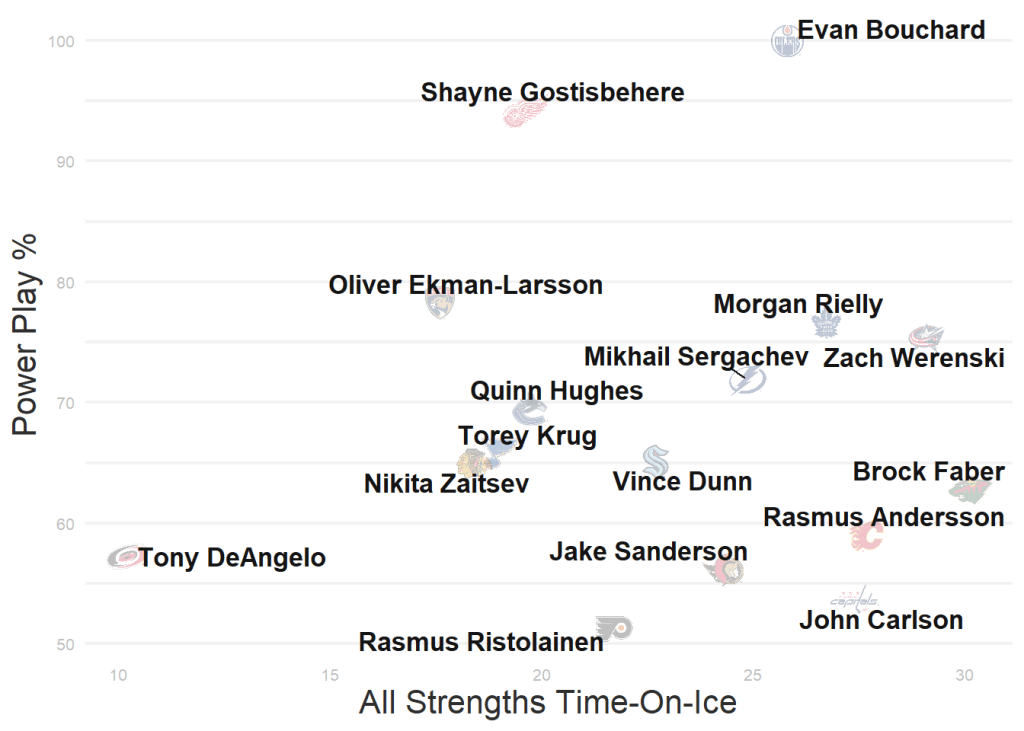1024x731 pixels.
Task: Select the "Power Play %" axis title
Action: point(25,335)
